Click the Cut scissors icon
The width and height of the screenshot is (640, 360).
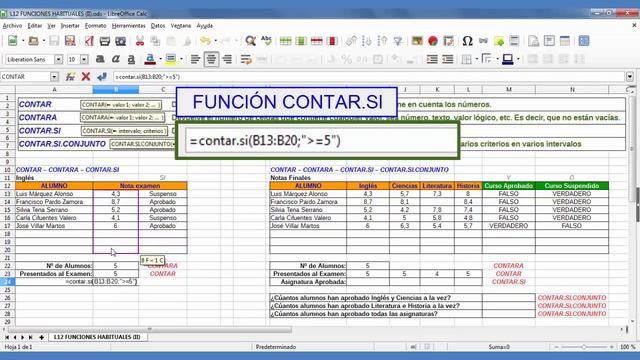coord(140,41)
